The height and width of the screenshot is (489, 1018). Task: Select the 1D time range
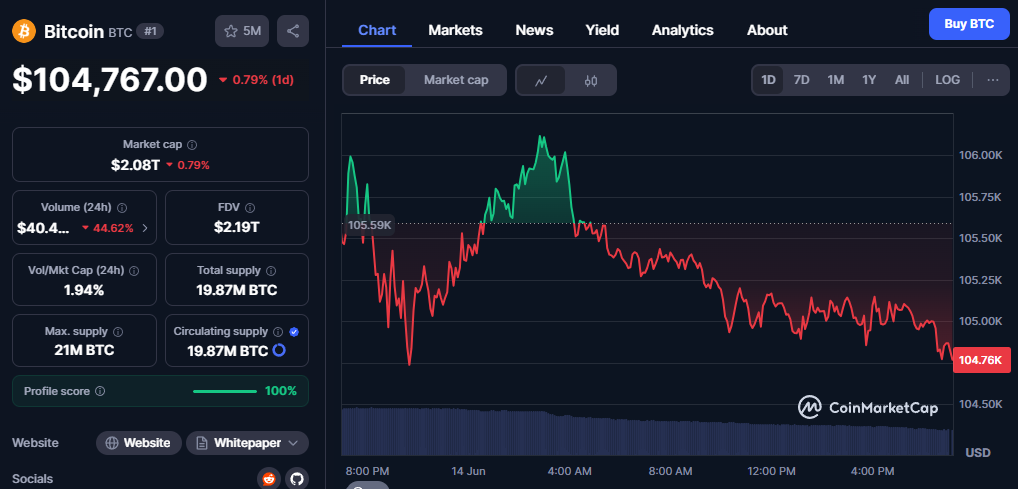768,80
